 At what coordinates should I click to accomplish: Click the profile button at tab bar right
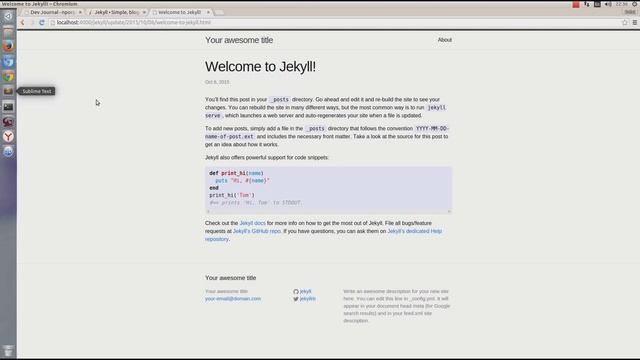click(630, 12)
